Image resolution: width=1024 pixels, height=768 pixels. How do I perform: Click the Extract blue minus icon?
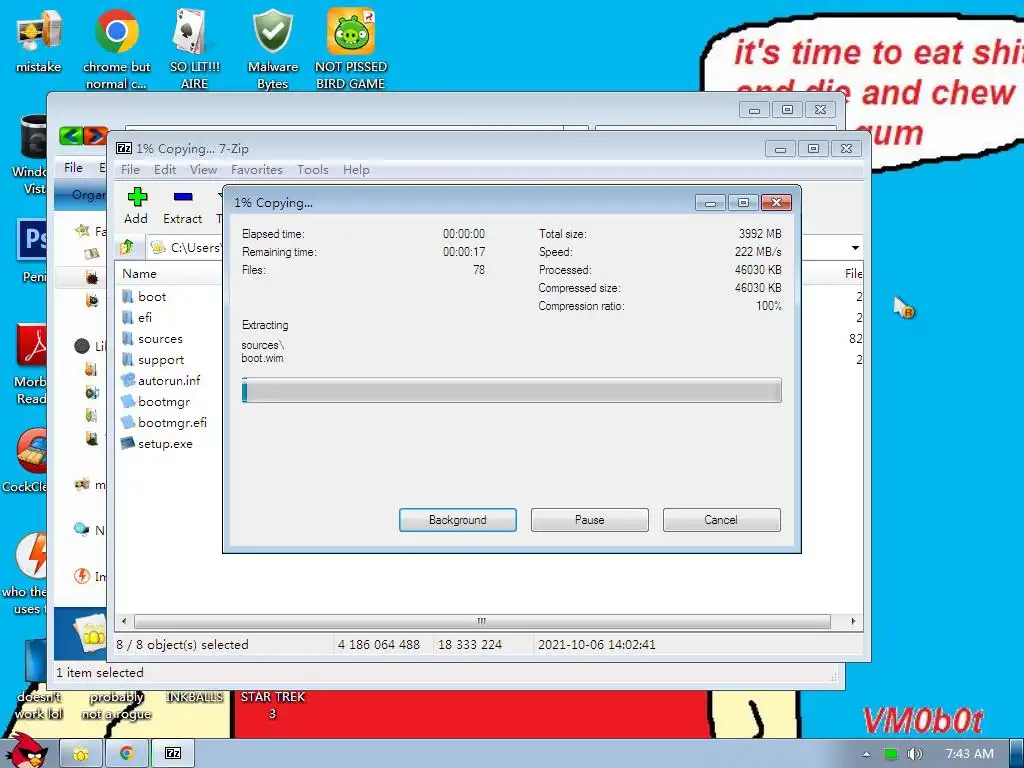pos(183,197)
